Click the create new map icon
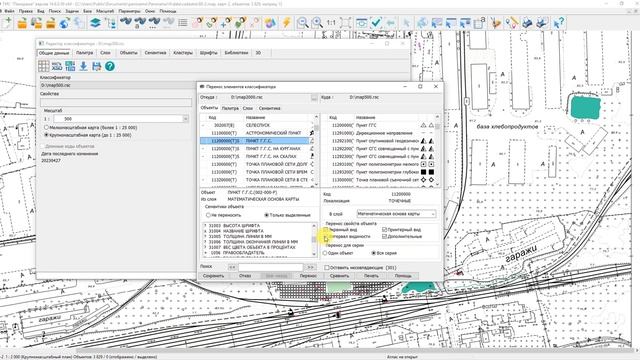Viewport: 640px width, 360px height. [x=7, y=22]
